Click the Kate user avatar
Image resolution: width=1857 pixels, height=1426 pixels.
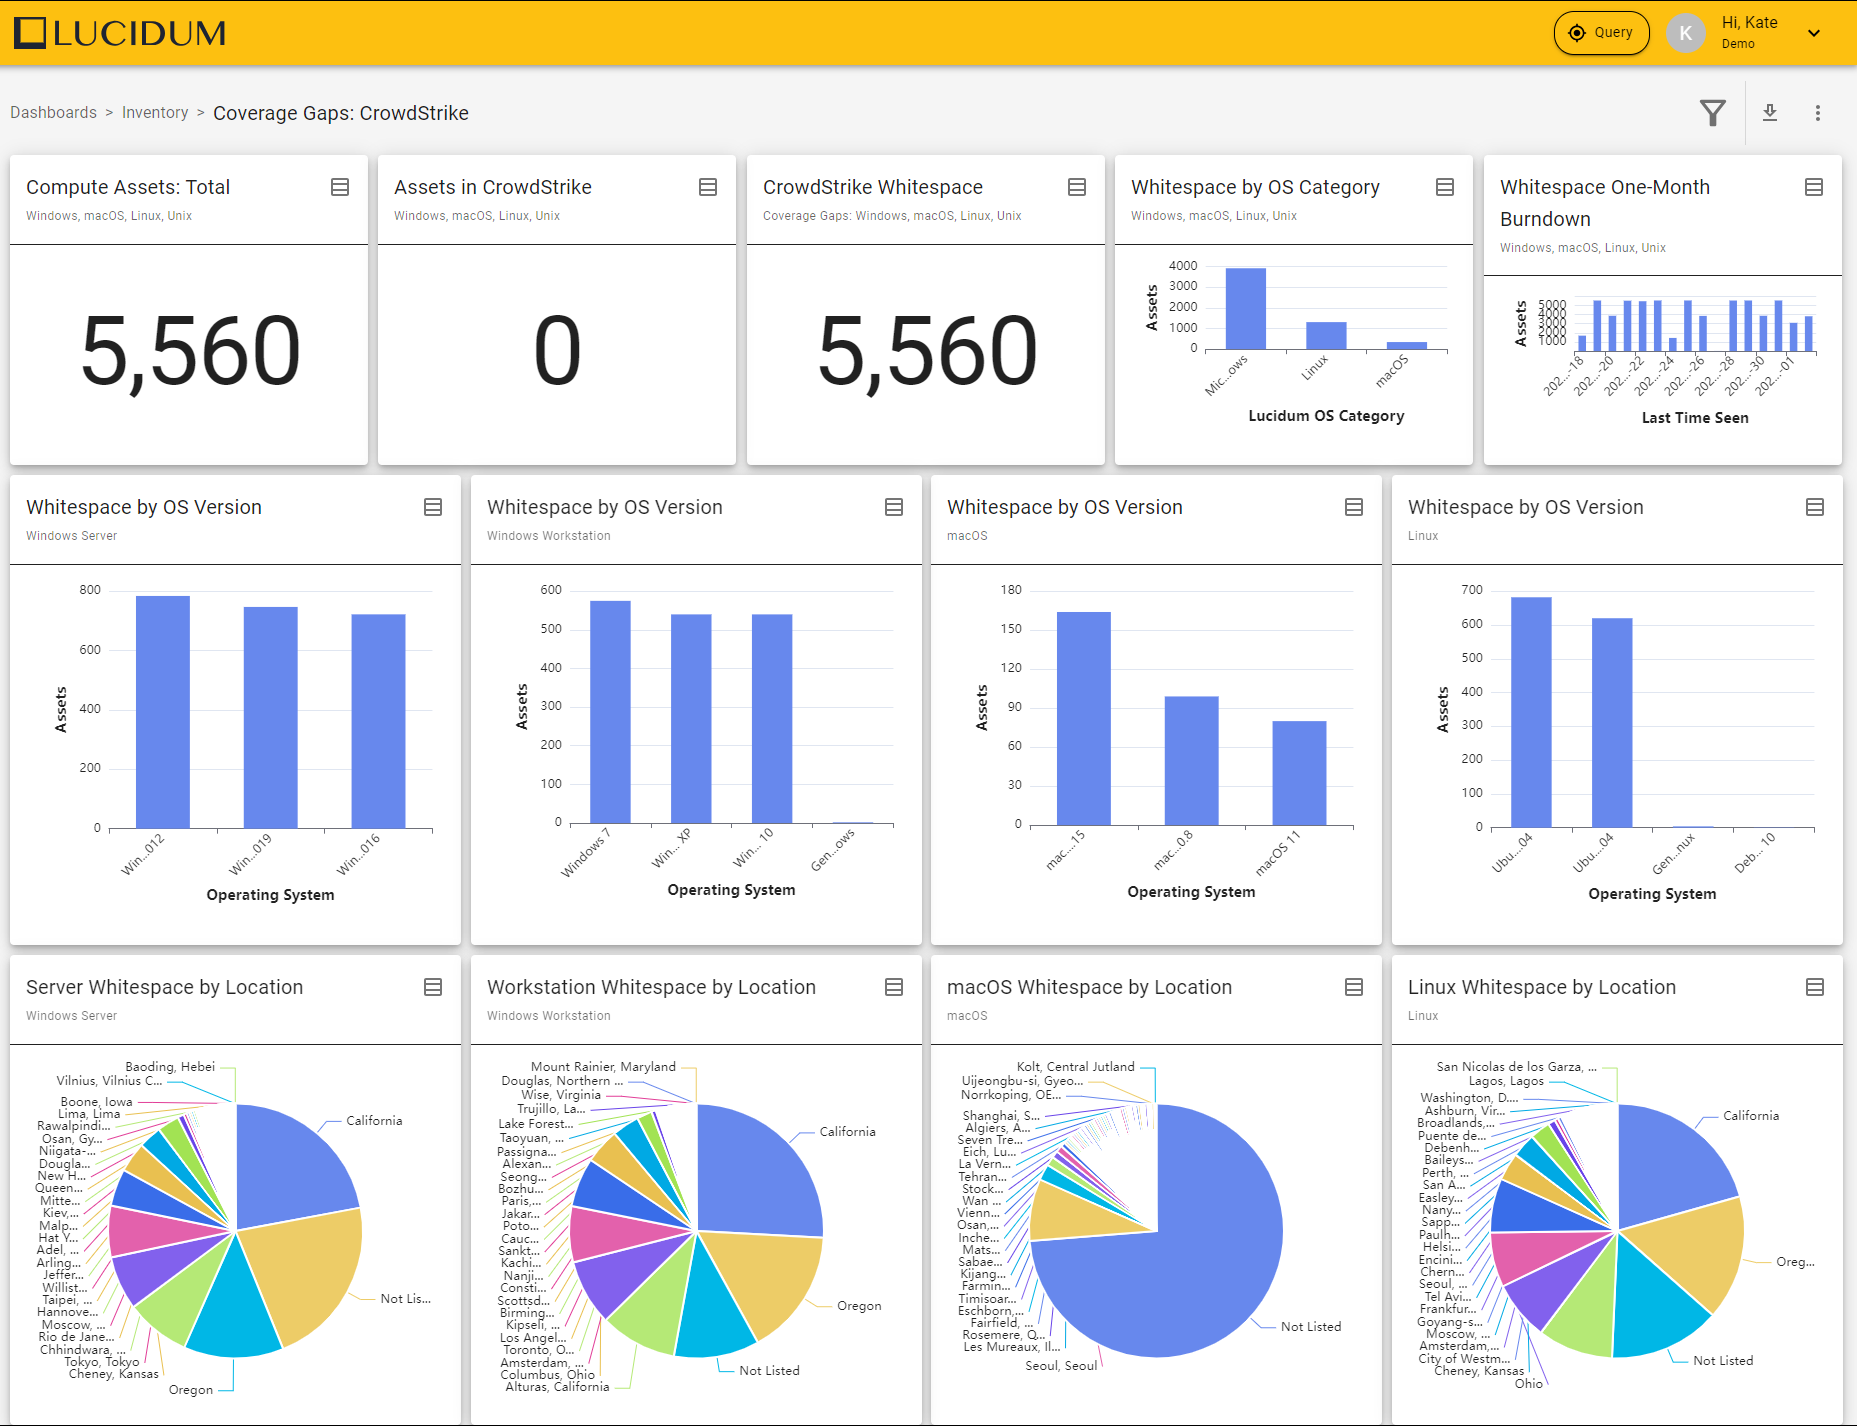click(1685, 33)
